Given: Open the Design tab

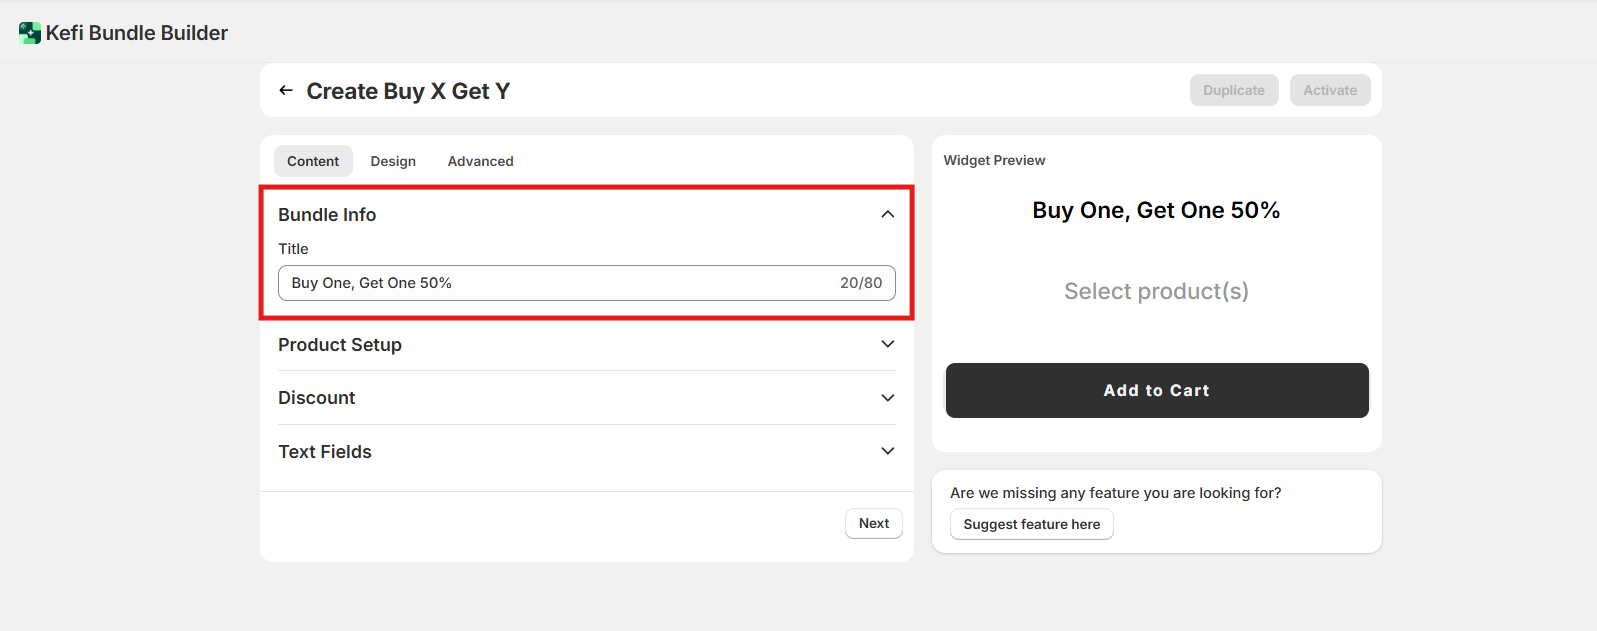Looking at the screenshot, I should click(x=393, y=161).
